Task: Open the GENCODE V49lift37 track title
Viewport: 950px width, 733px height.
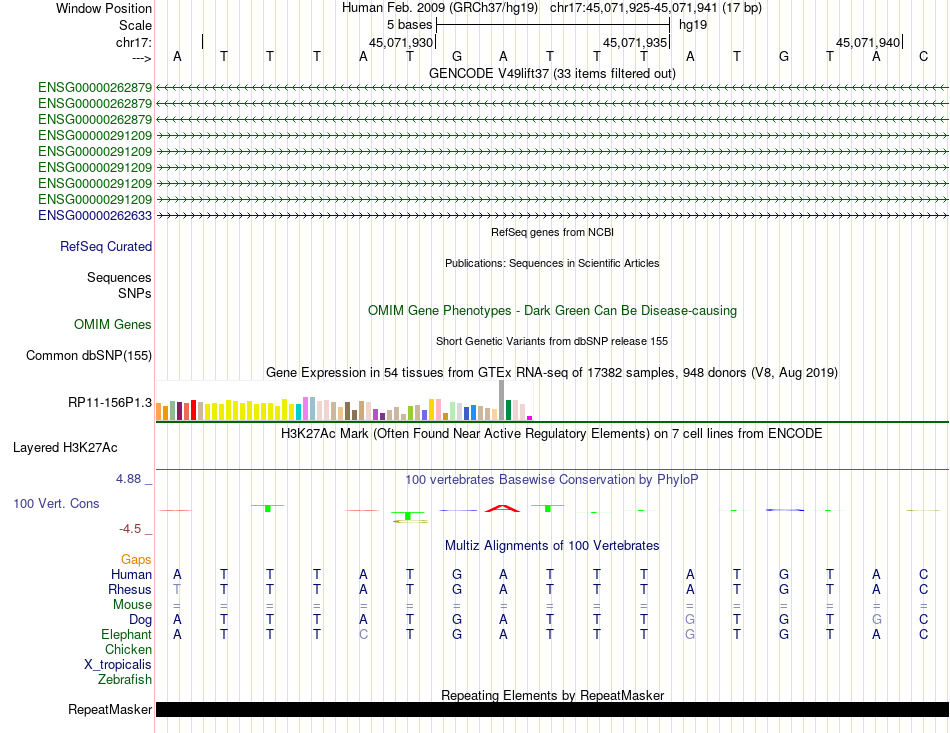Action: click(x=552, y=73)
